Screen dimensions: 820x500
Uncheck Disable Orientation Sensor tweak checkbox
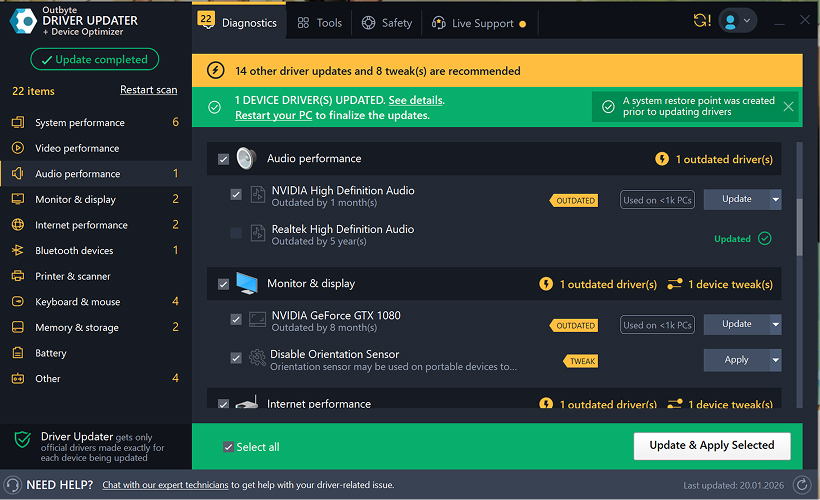(236, 358)
